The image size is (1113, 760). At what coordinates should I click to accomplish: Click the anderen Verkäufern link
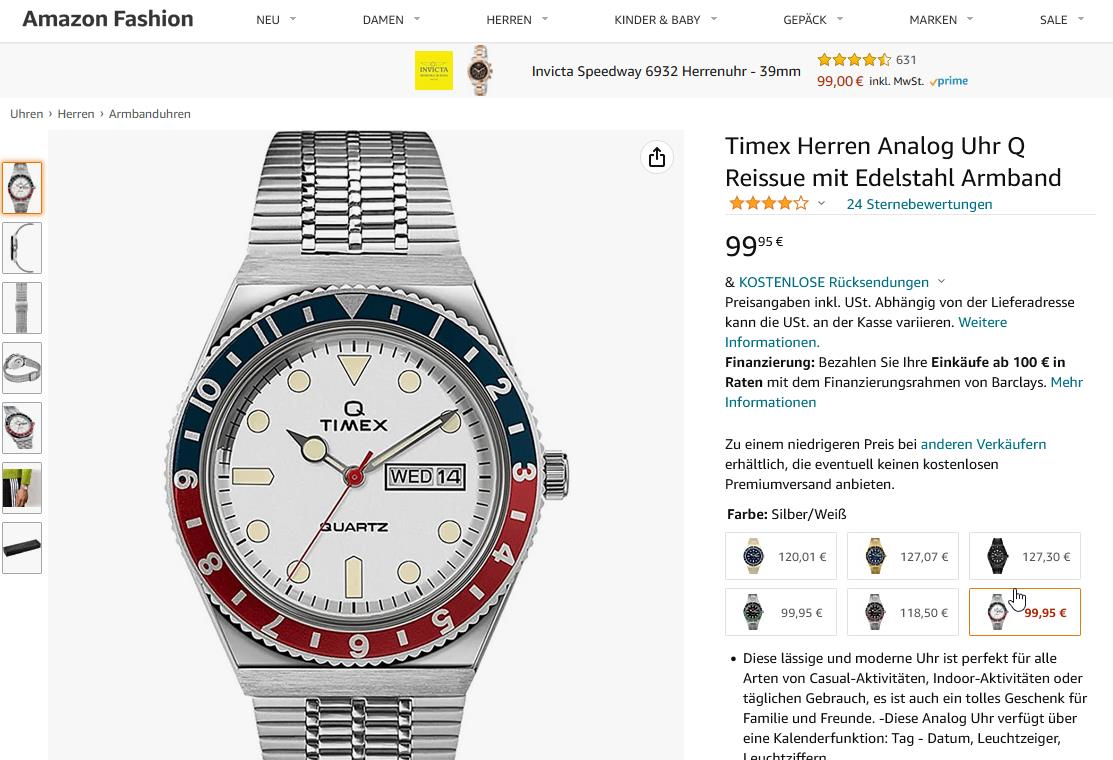[983, 444]
